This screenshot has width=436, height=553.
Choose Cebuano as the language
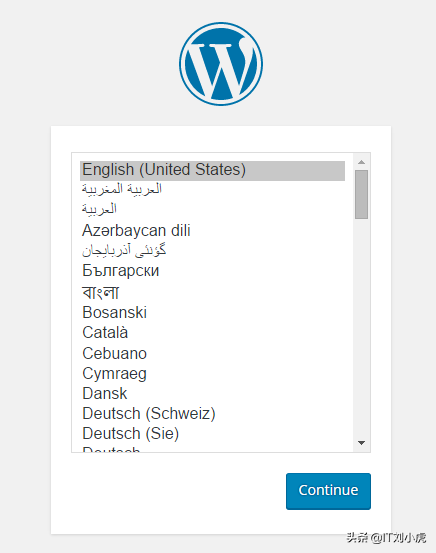(x=212, y=353)
